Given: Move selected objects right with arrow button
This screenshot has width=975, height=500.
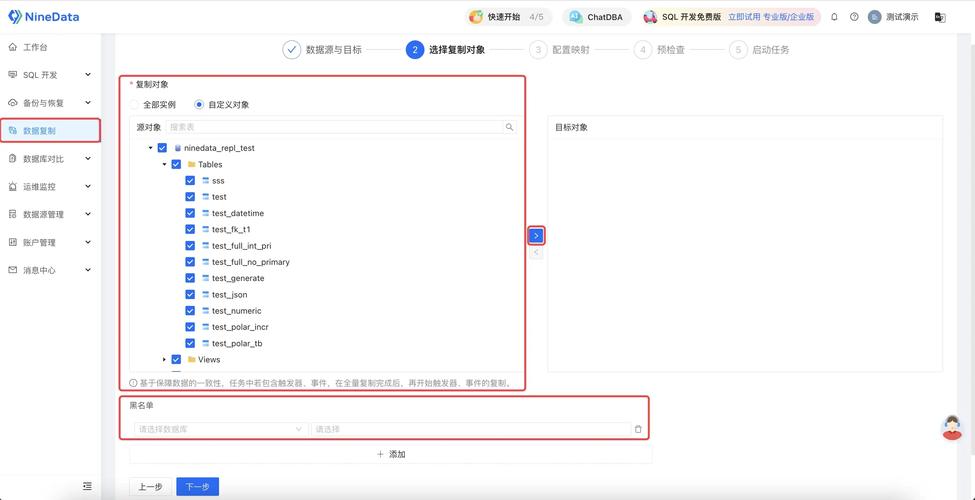Looking at the screenshot, I should [536, 236].
